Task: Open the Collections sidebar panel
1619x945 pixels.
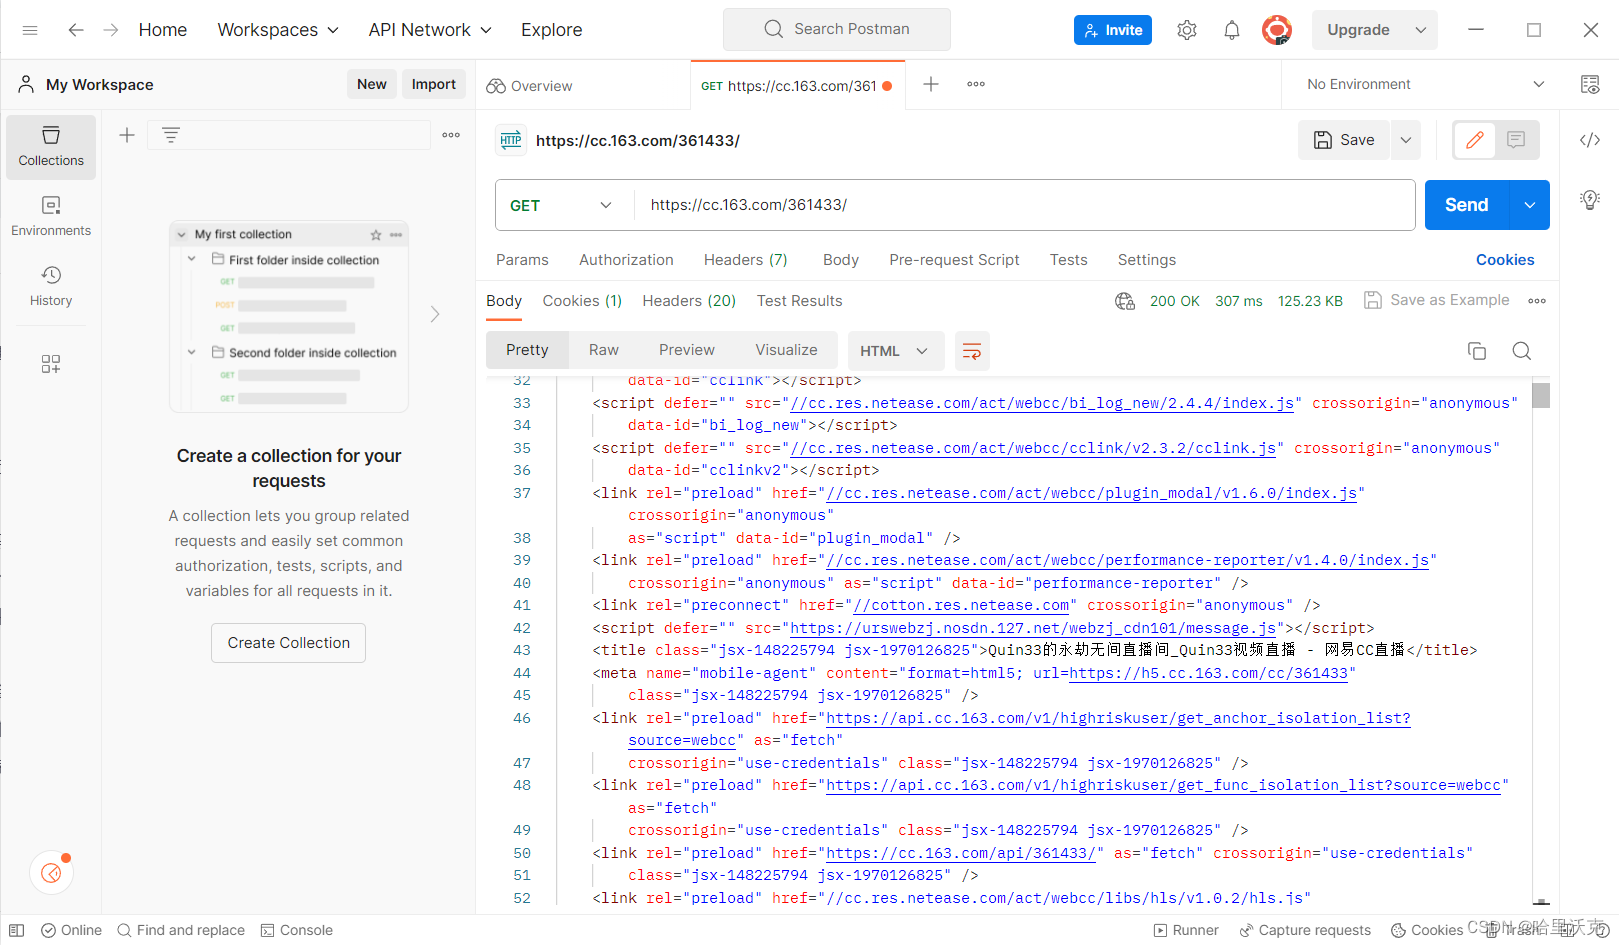Action: (x=51, y=147)
